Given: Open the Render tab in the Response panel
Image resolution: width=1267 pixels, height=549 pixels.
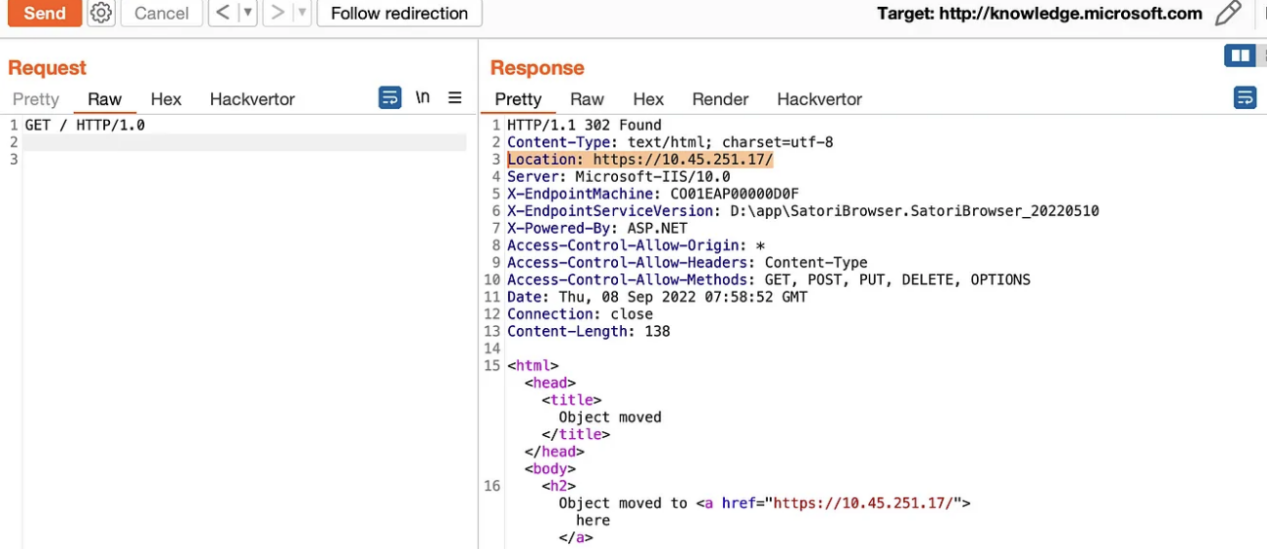Looking at the screenshot, I should pyautogui.click(x=720, y=99).
